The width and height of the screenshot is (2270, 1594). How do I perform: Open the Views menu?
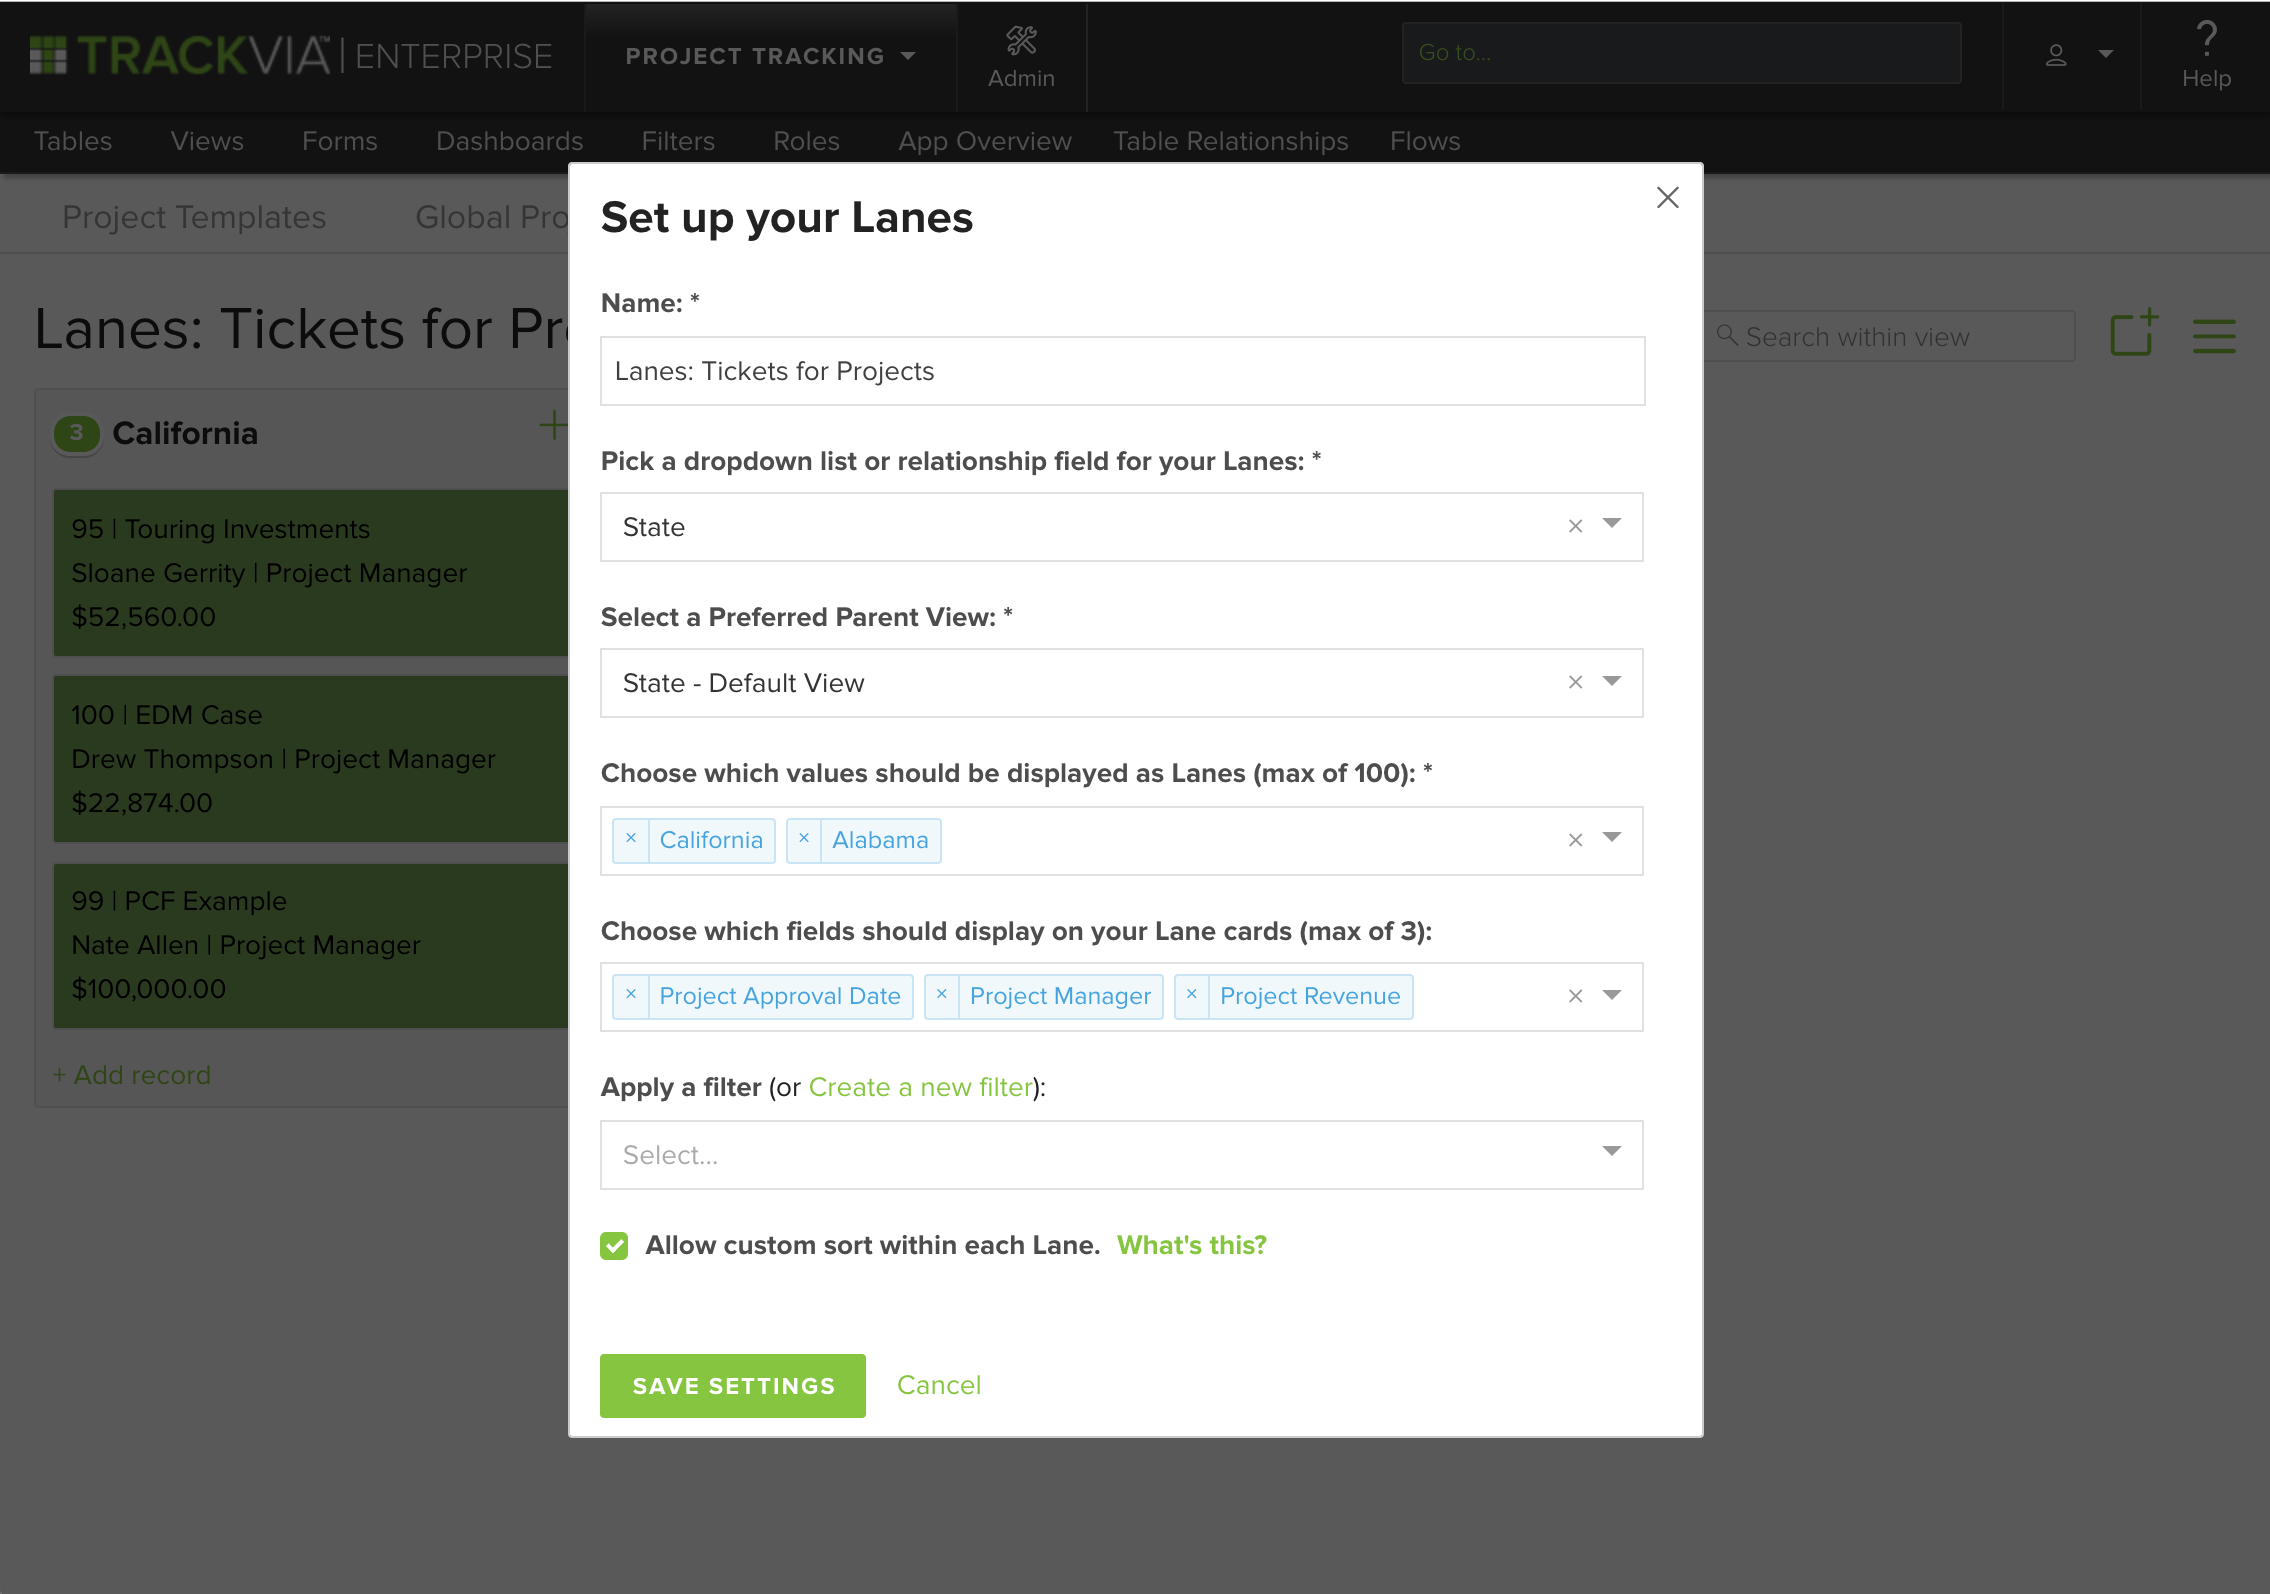(207, 141)
